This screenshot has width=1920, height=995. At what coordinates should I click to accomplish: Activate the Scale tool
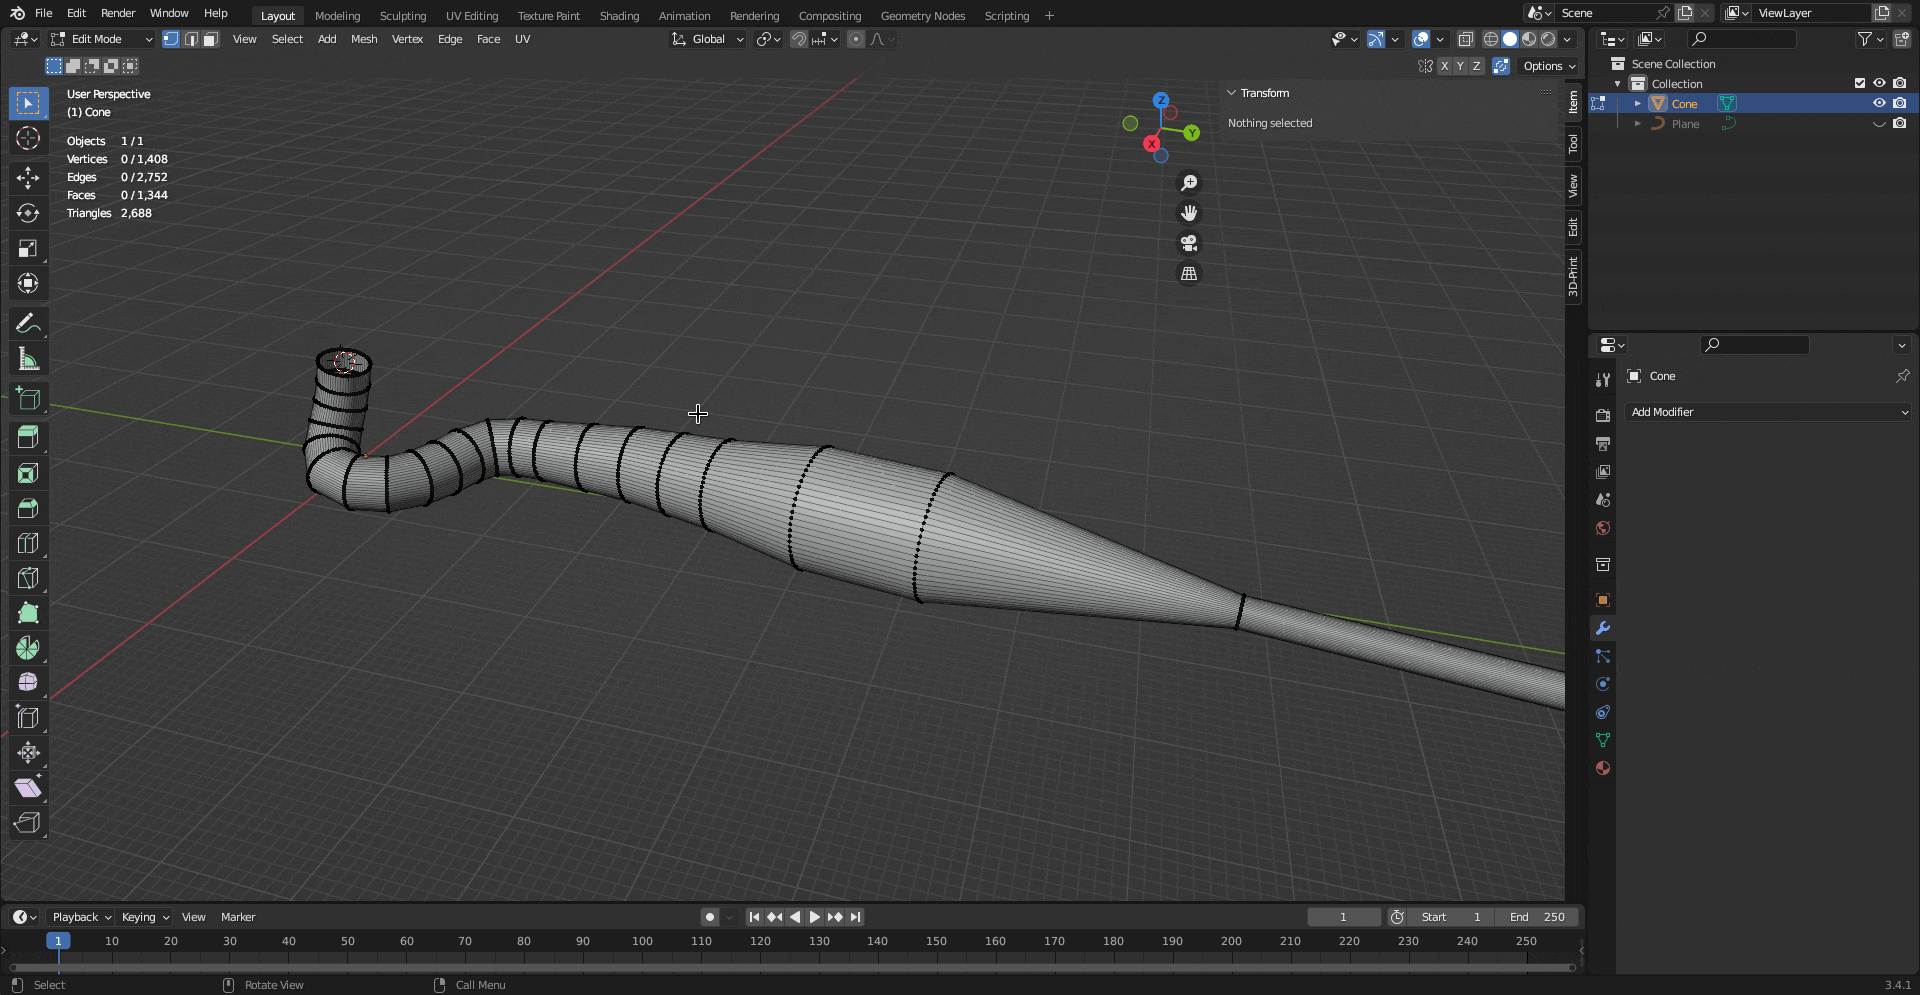click(28, 248)
